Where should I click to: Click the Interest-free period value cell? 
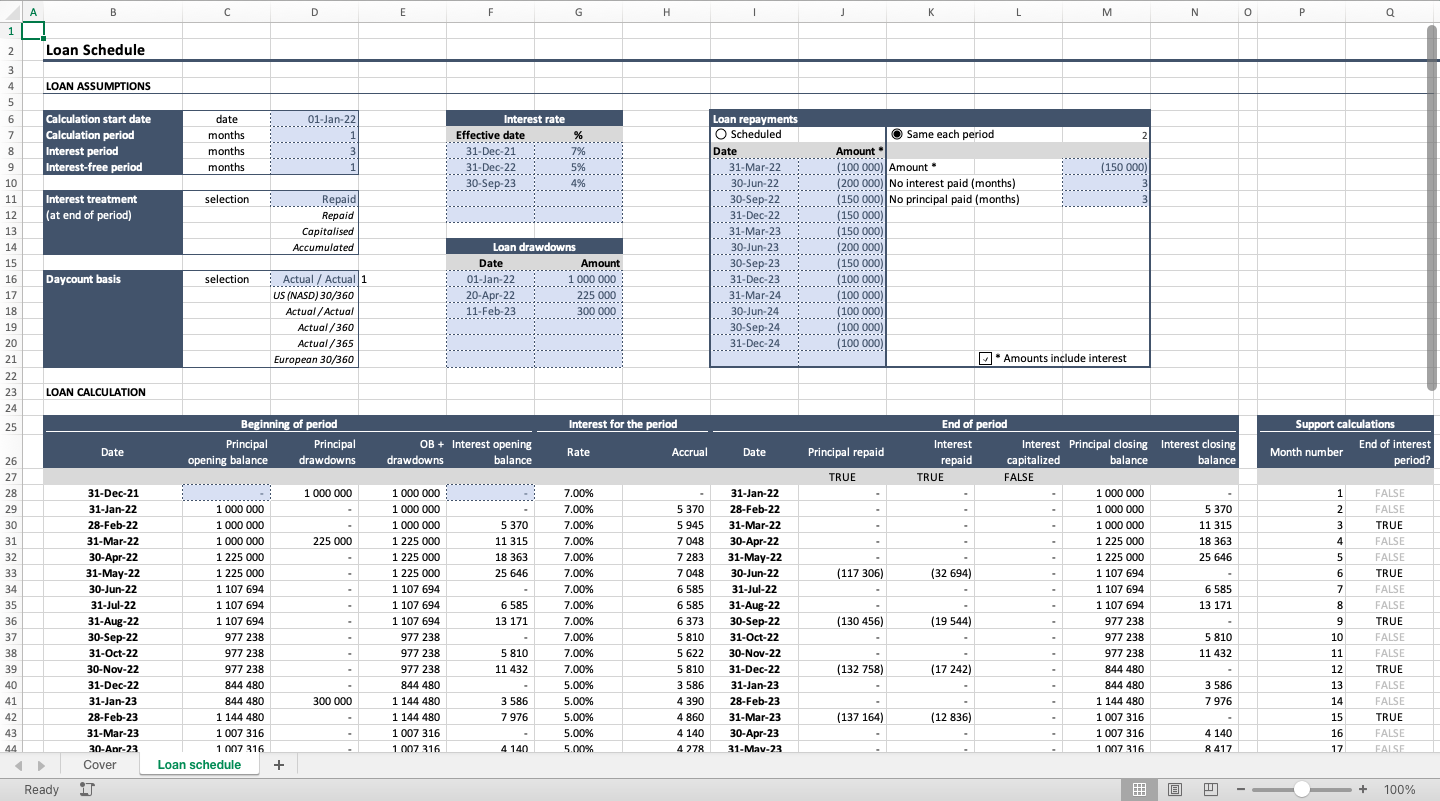tap(314, 167)
